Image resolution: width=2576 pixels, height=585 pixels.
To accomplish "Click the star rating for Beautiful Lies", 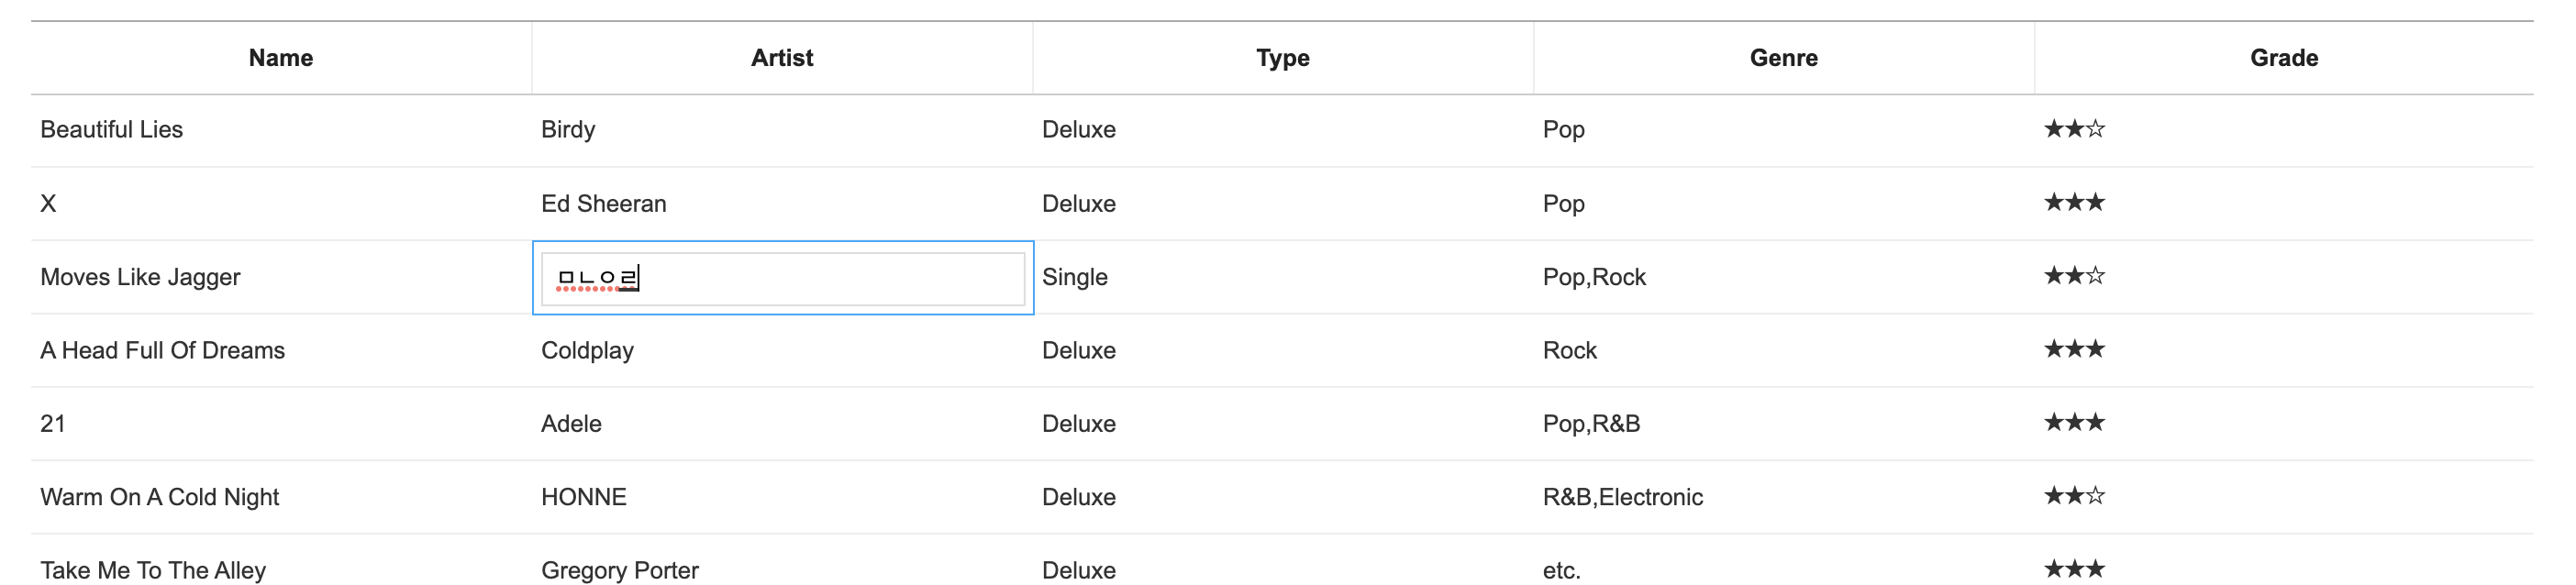I will click(2075, 128).
